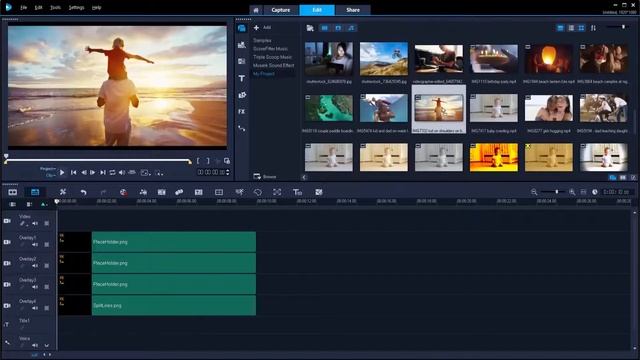Open the Multi-Camera Editor

[219, 192]
